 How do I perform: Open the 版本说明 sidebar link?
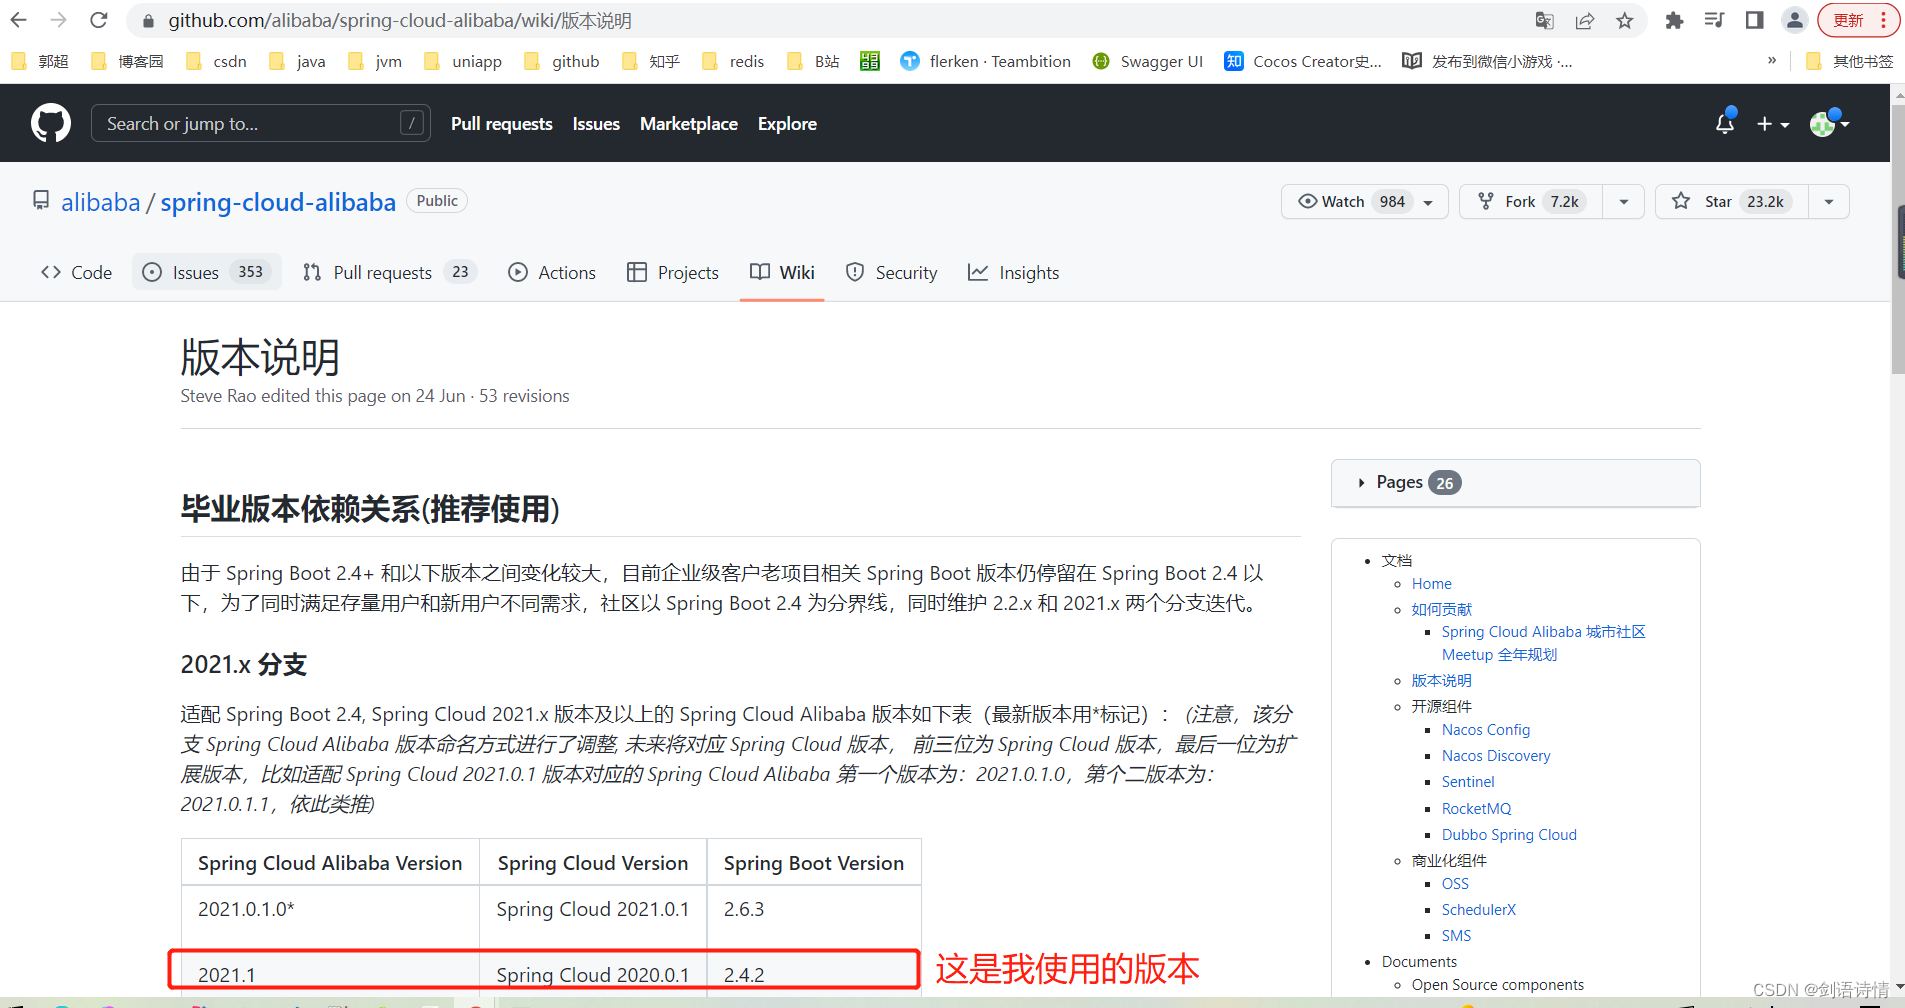pyautogui.click(x=1441, y=681)
